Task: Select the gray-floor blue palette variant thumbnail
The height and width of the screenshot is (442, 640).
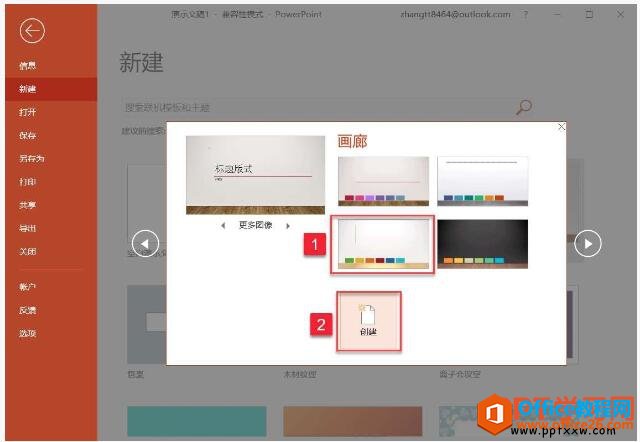Action: (482, 181)
